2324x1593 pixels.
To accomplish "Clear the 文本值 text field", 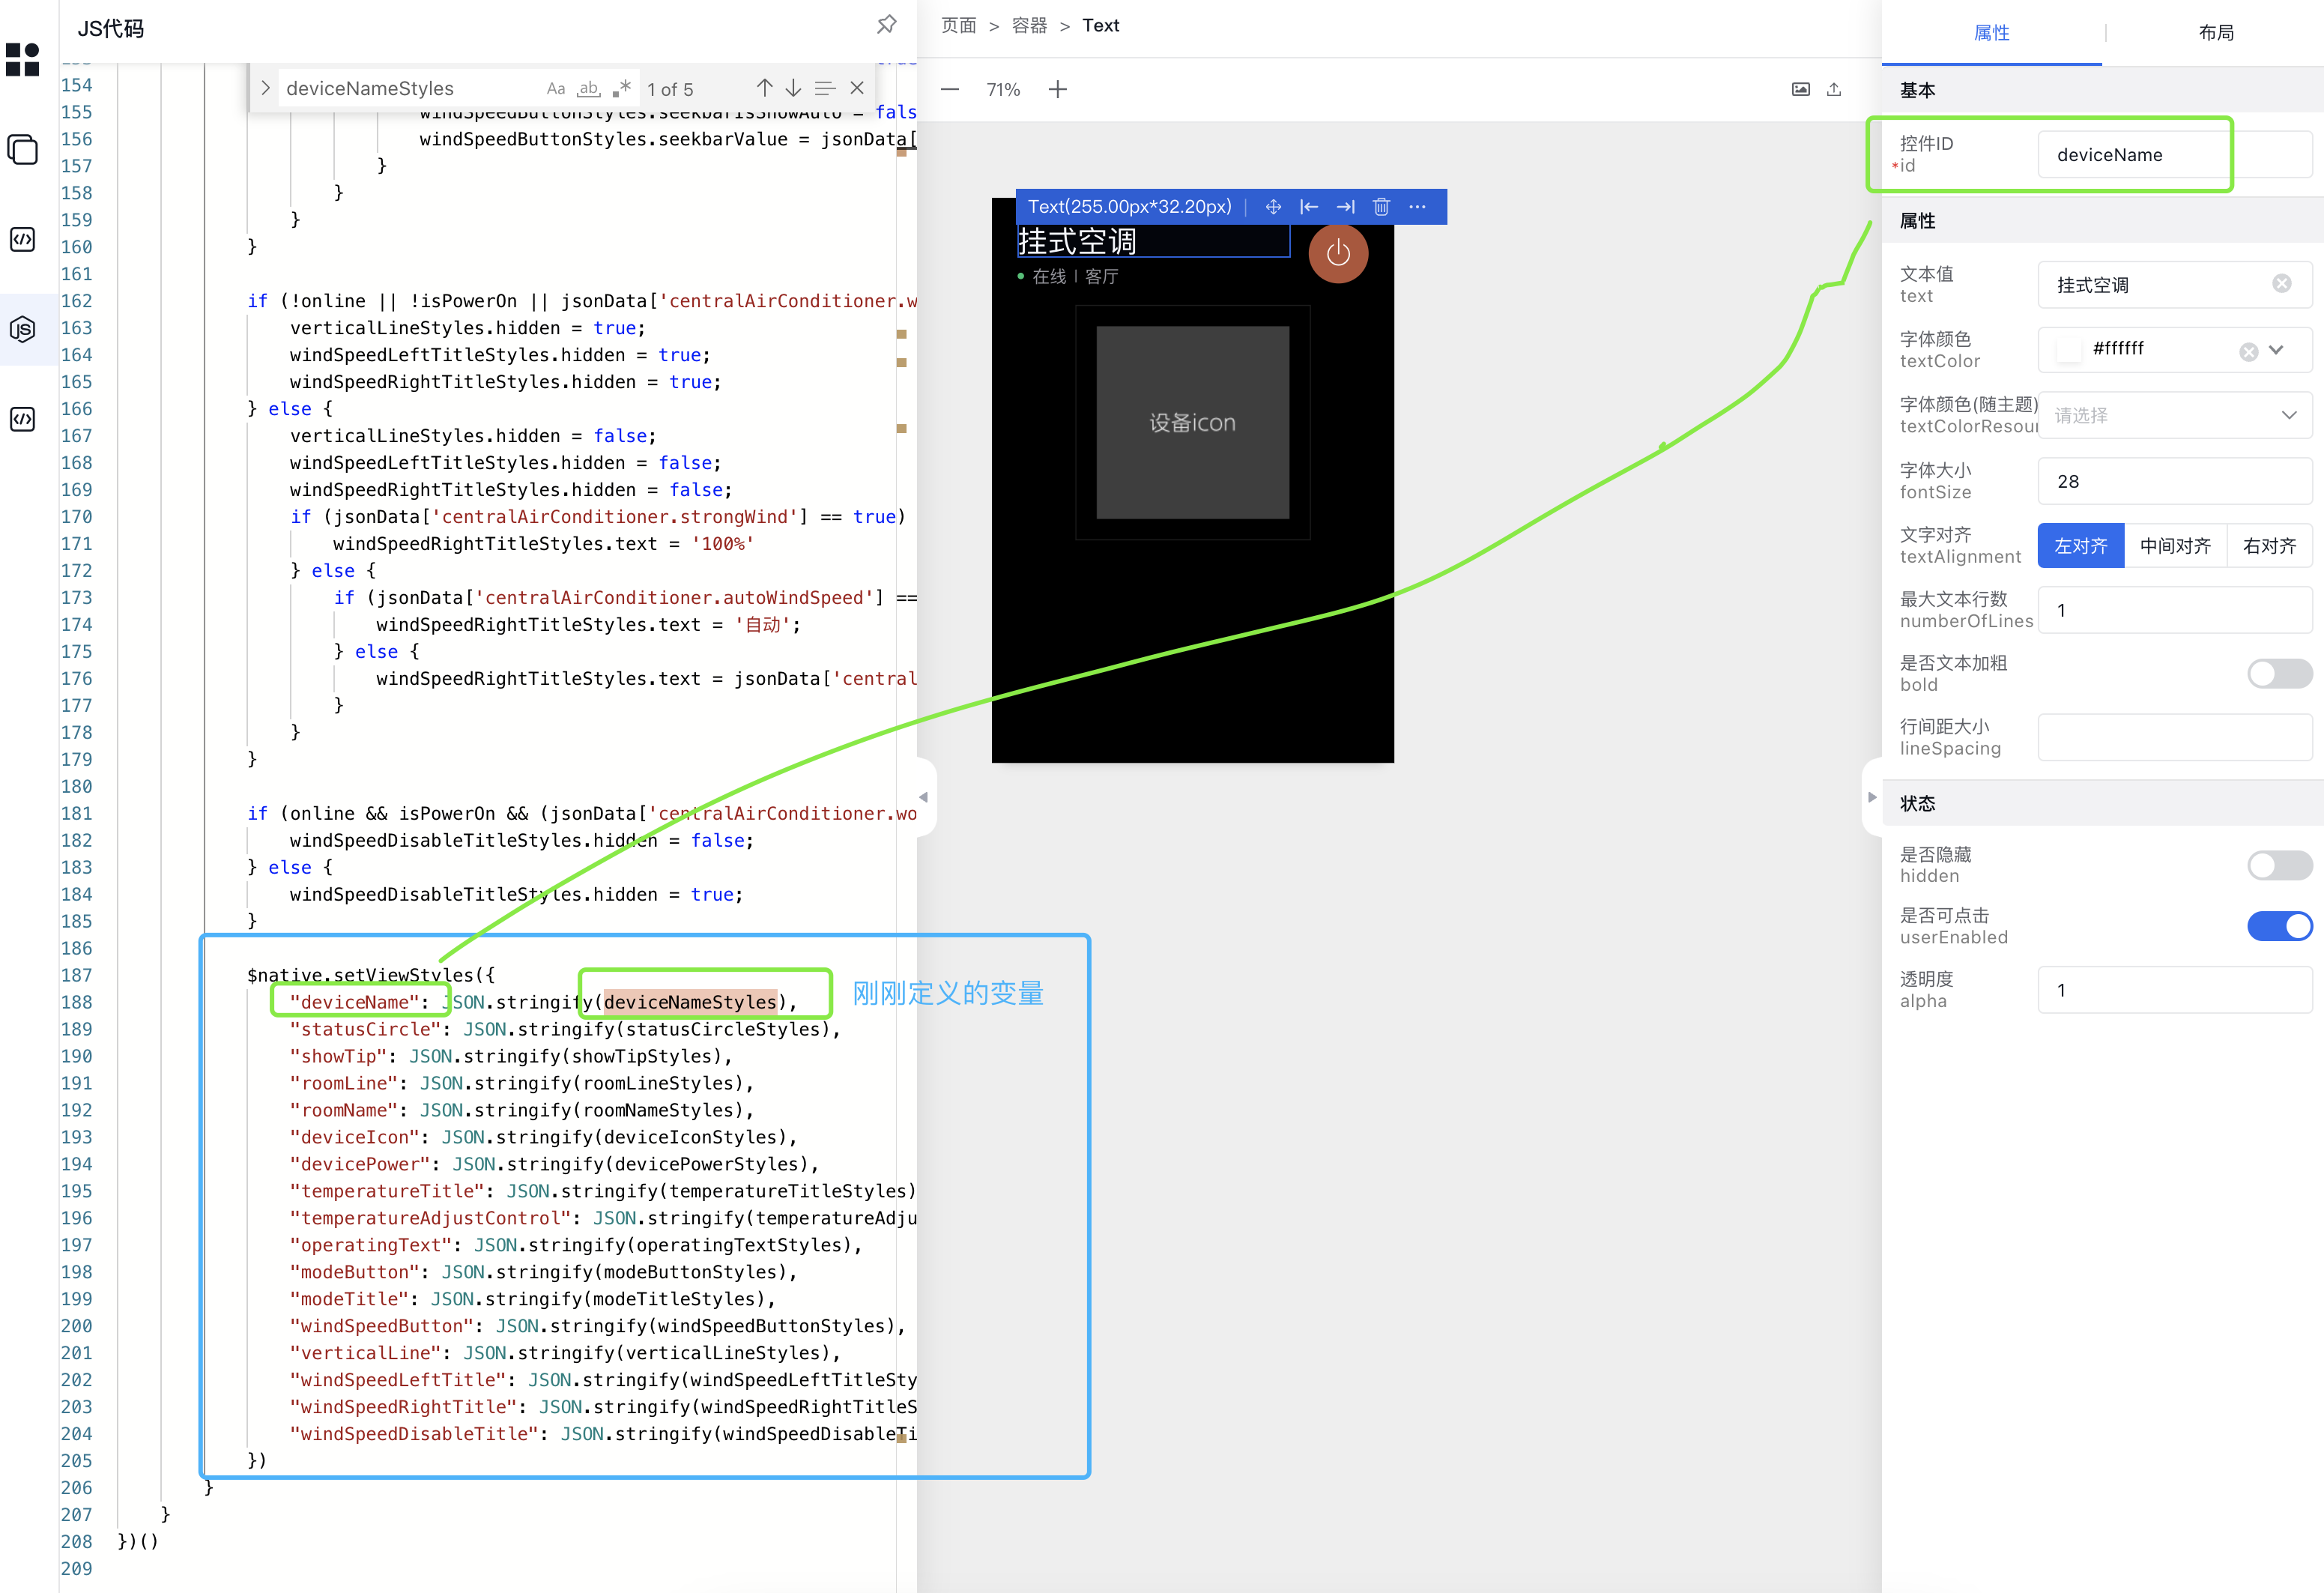I will coord(2281,284).
